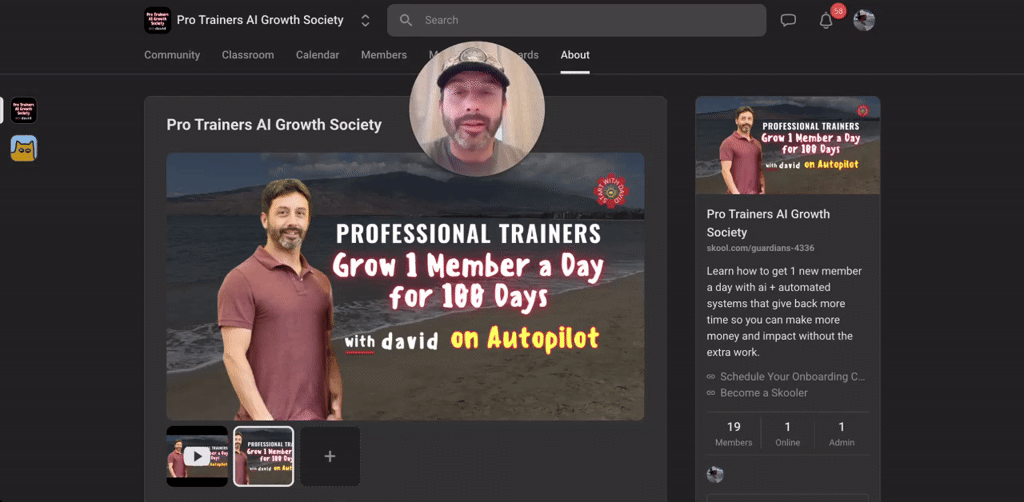Click the 1 Admin count

[841, 434]
